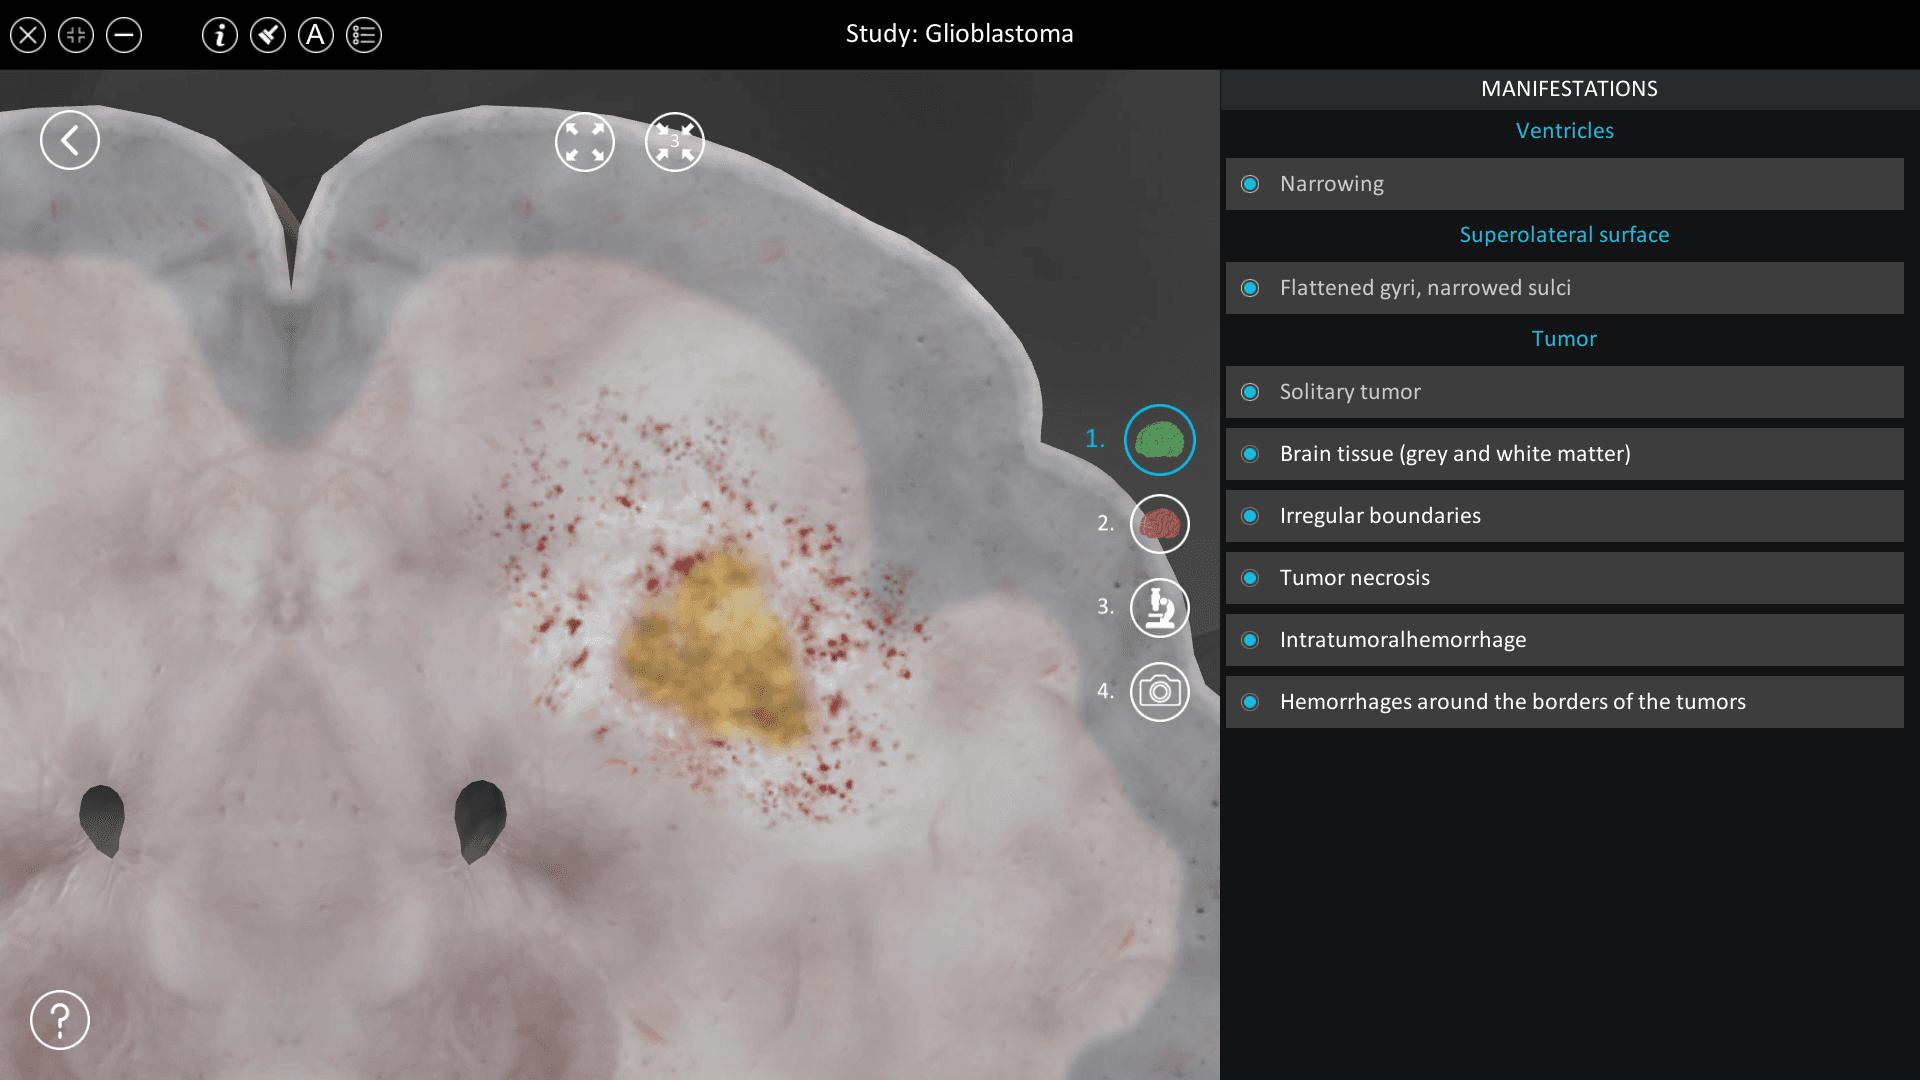The width and height of the screenshot is (1920, 1080).
Task: Select the brush/paint tool icon
Action: [x=268, y=36]
